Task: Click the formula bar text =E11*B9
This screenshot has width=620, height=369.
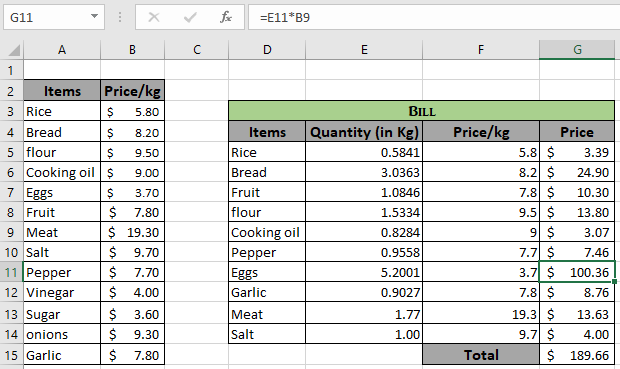Action: coord(285,17)
